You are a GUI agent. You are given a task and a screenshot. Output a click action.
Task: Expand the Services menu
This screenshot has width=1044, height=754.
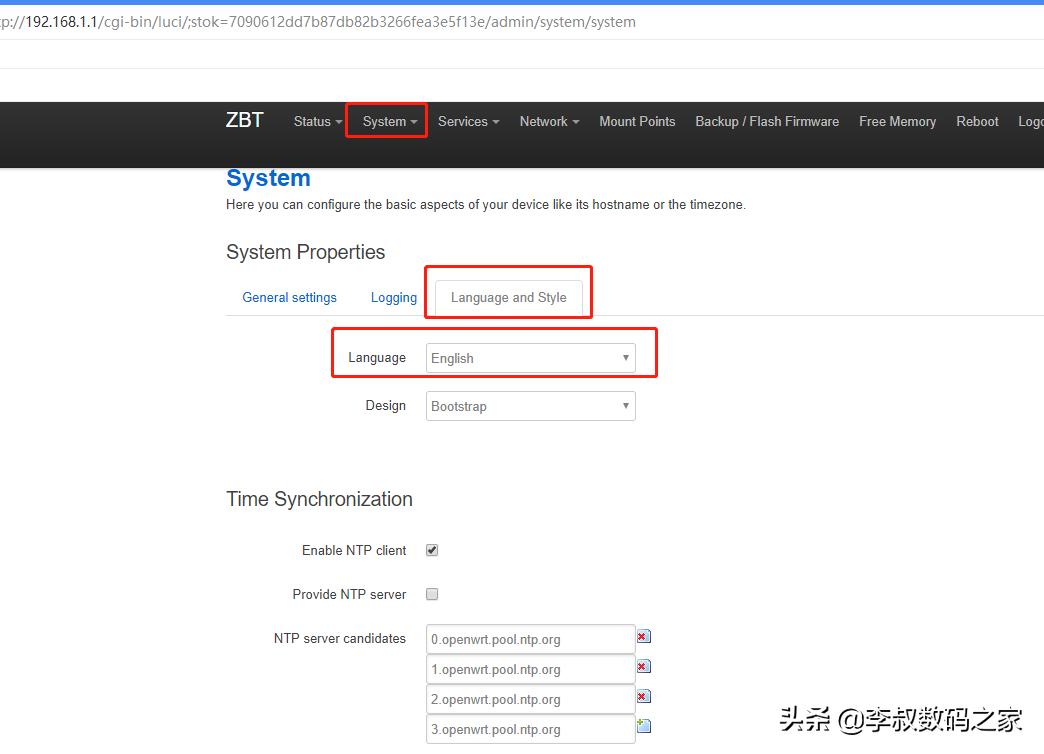point(468,121)
